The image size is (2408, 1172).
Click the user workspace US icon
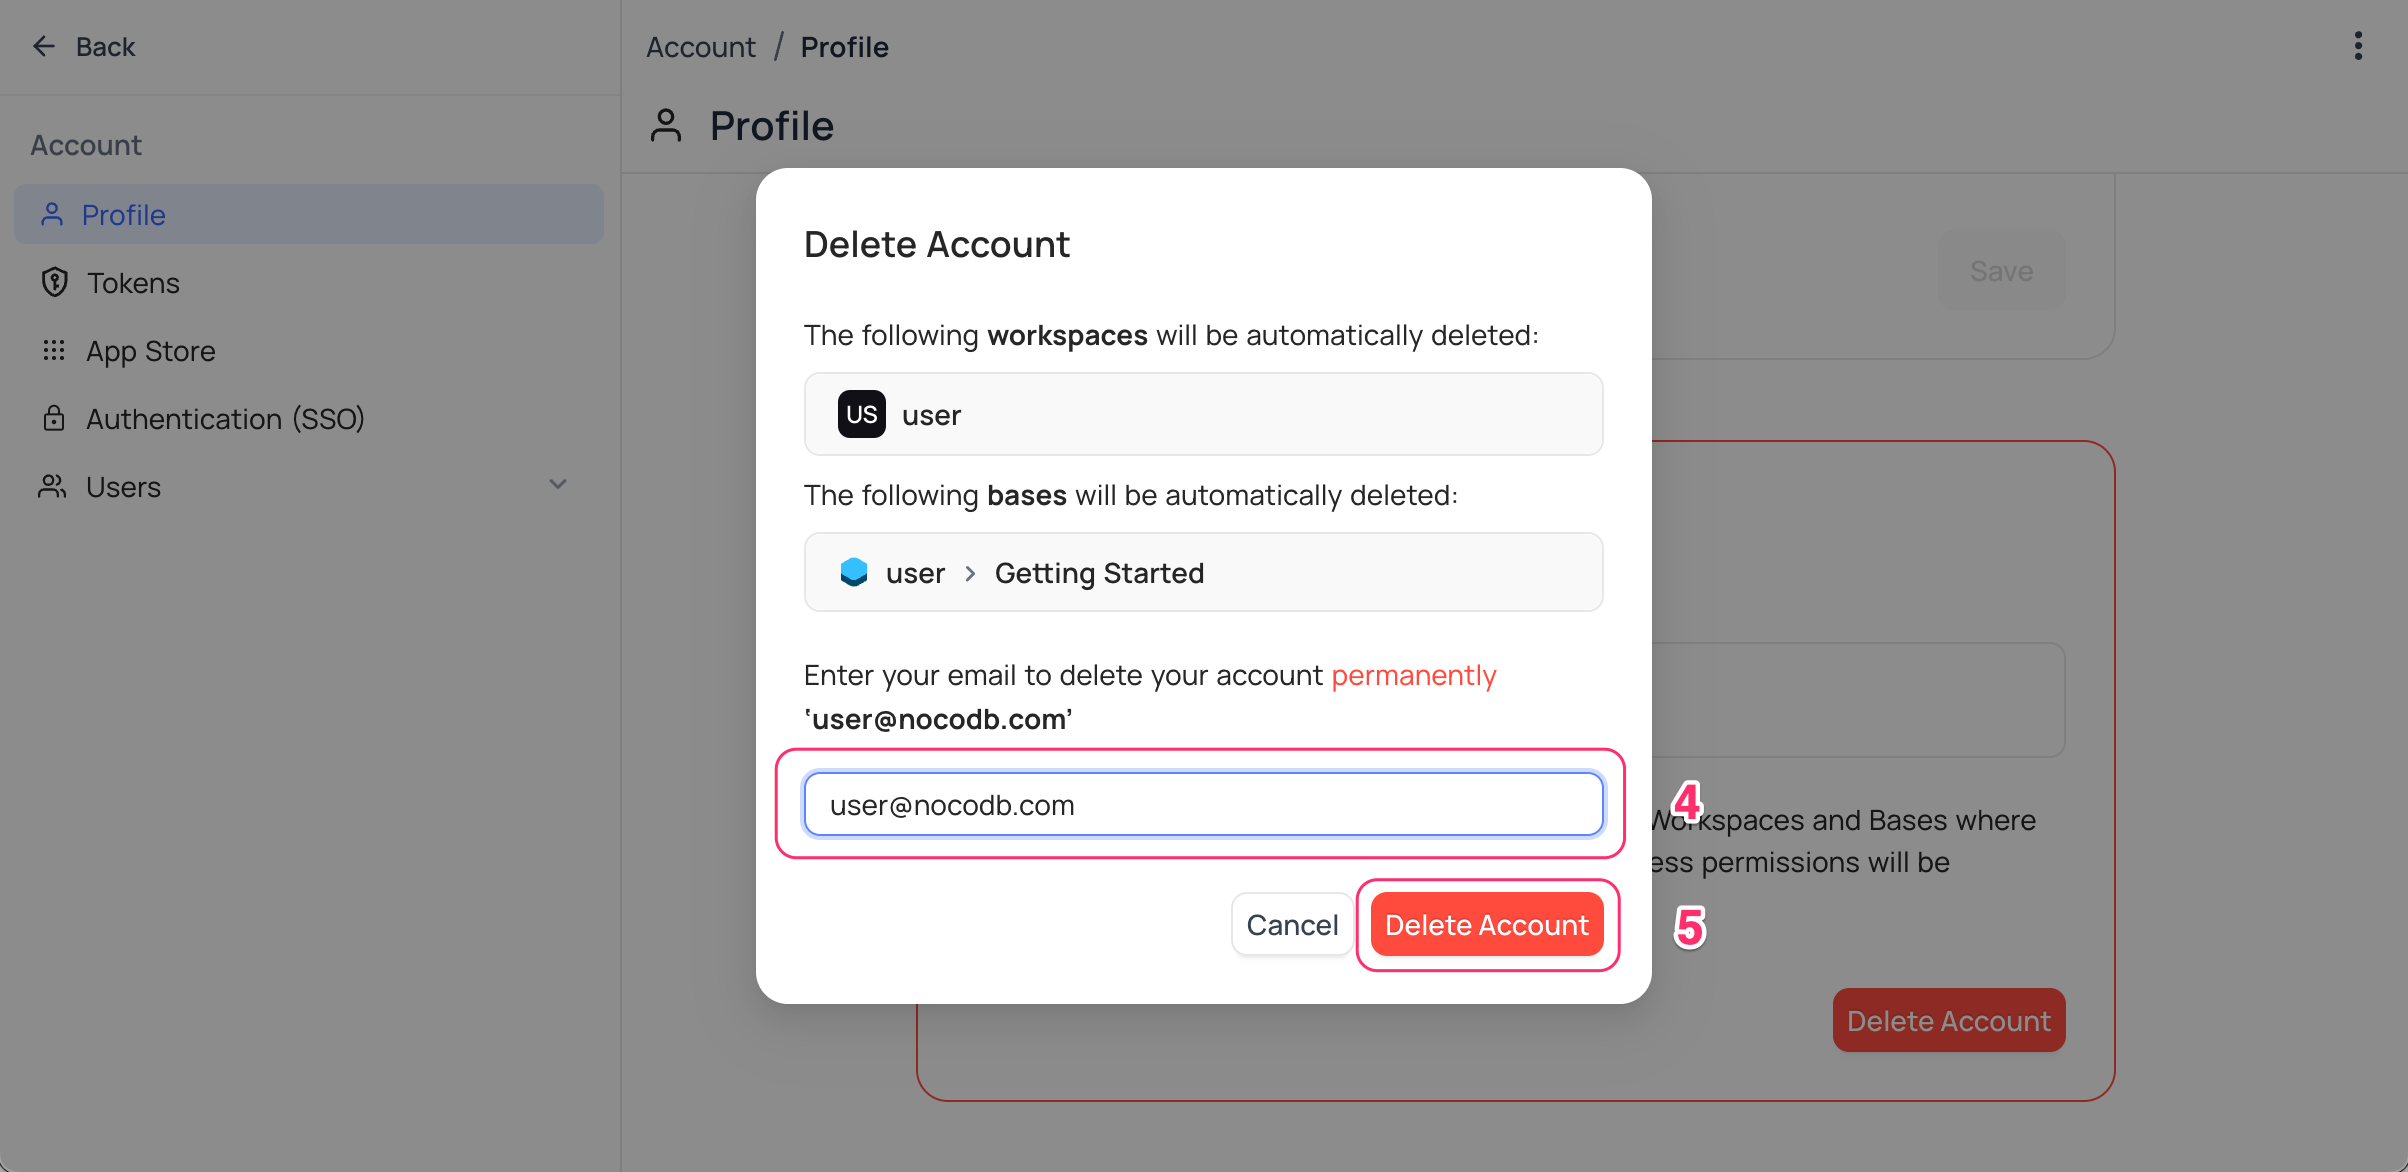(863, 413)
